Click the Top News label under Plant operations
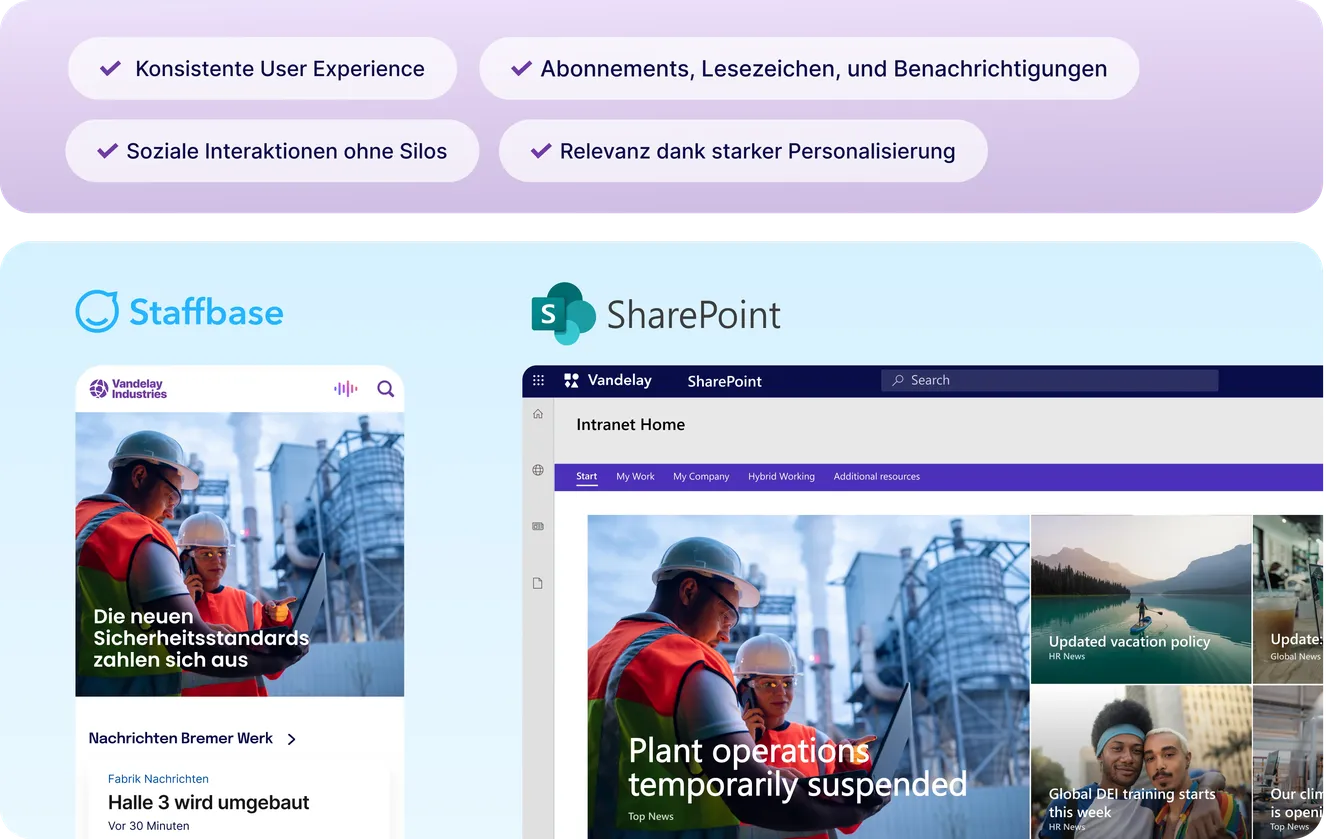The width and height of the screenshot is (1328, 839). tap(651, 816)
